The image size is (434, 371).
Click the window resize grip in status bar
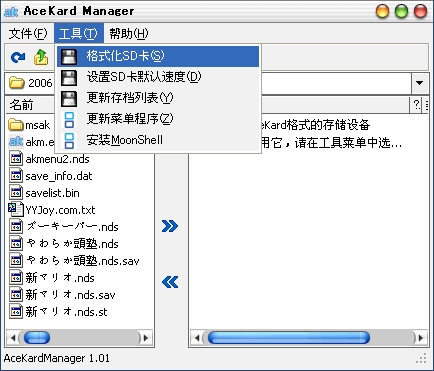tap(422, 358)
